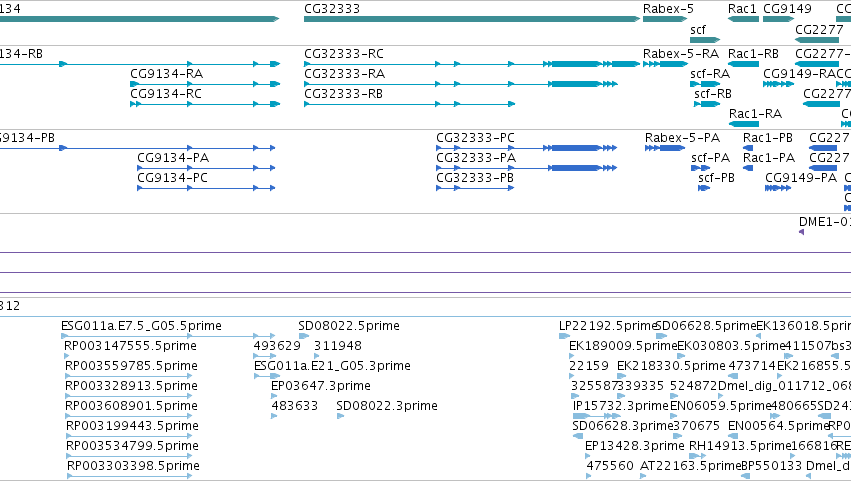Click protein label Rac1-PB
This screenshot has height=481, width=851.
tap(767, 138)
